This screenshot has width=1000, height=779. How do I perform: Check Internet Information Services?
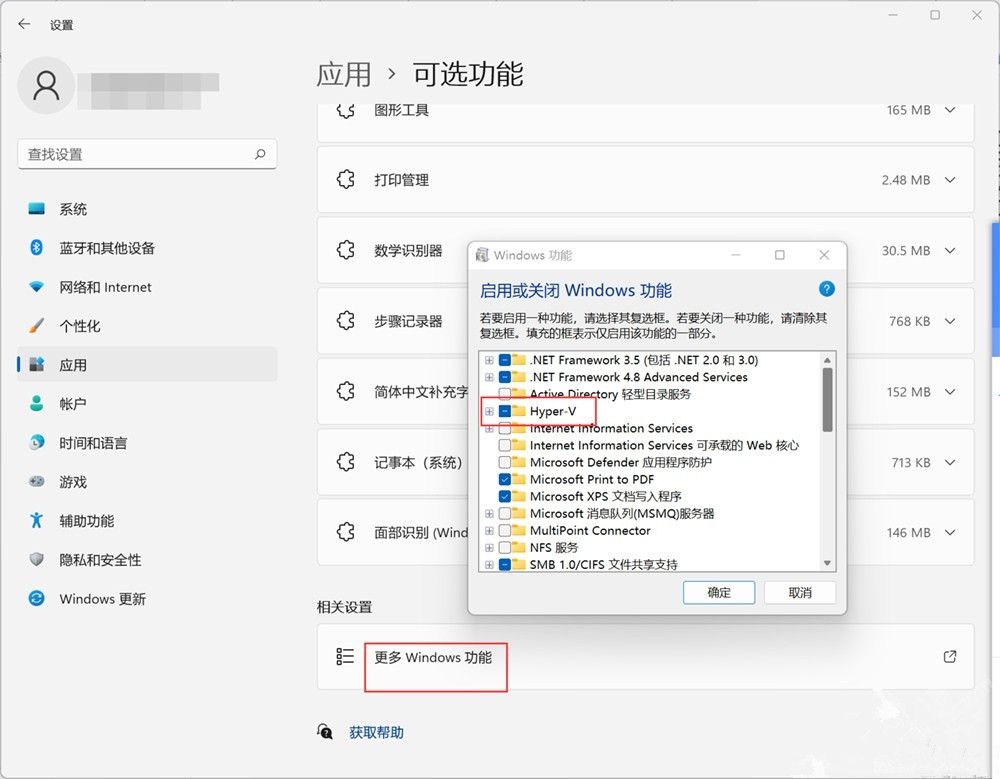coord(504,428)
